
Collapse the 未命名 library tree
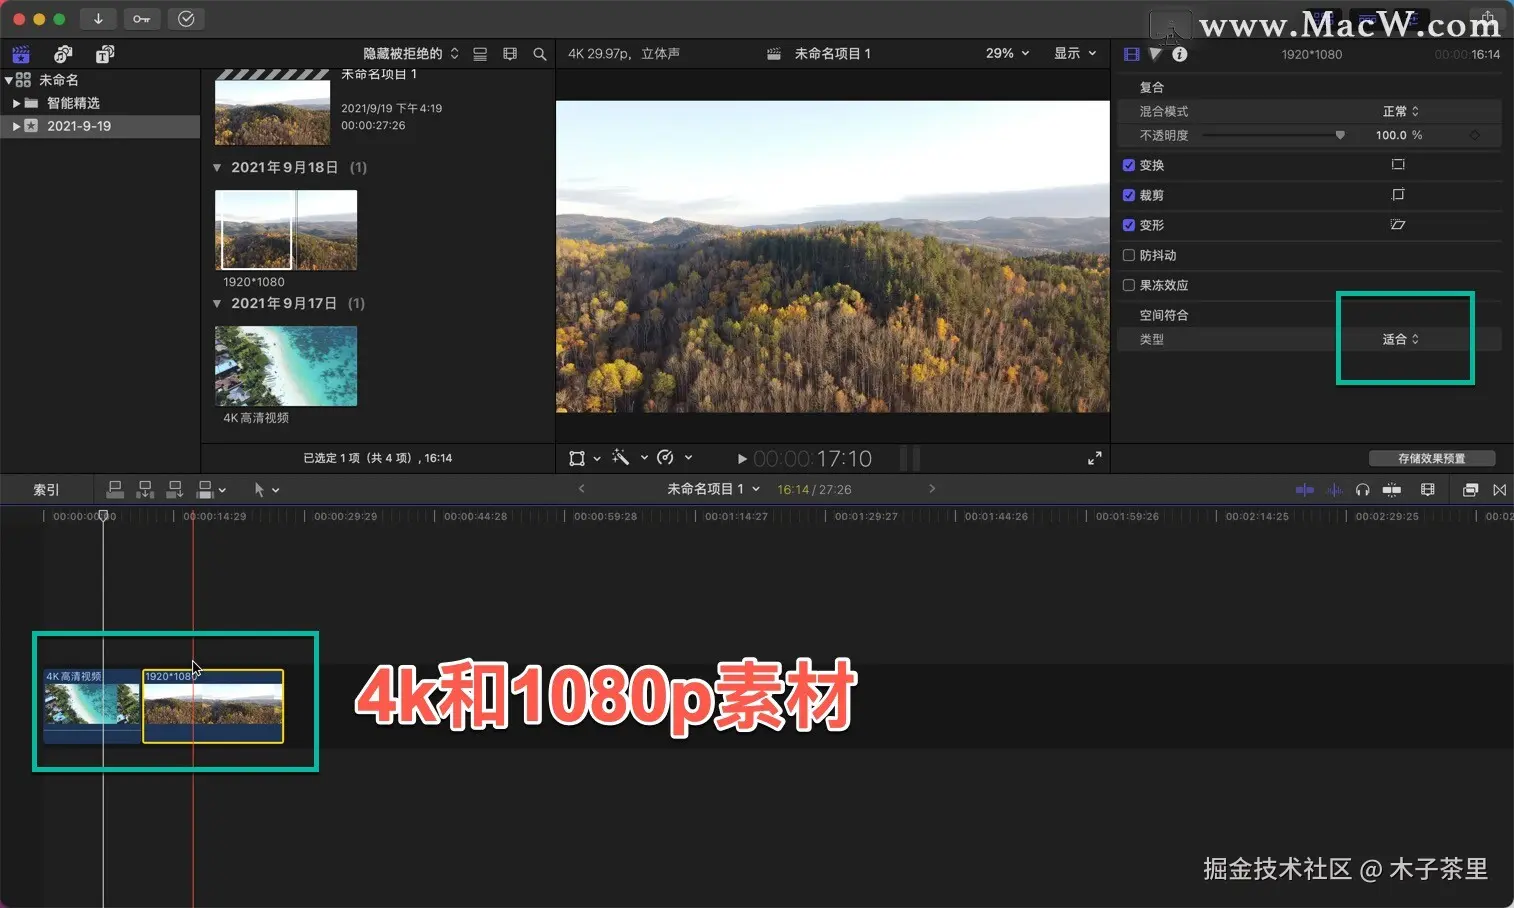point(9,80)
